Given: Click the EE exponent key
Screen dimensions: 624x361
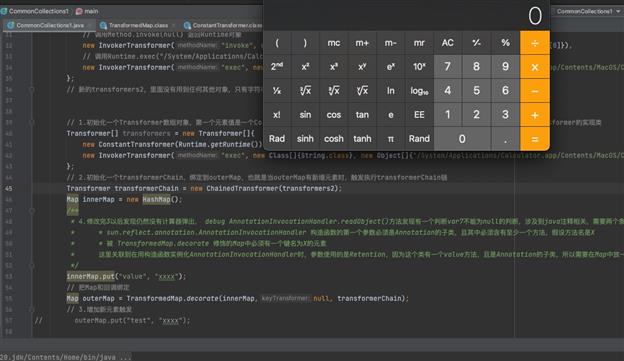Looking at the screenshot, I should [419, 115].
